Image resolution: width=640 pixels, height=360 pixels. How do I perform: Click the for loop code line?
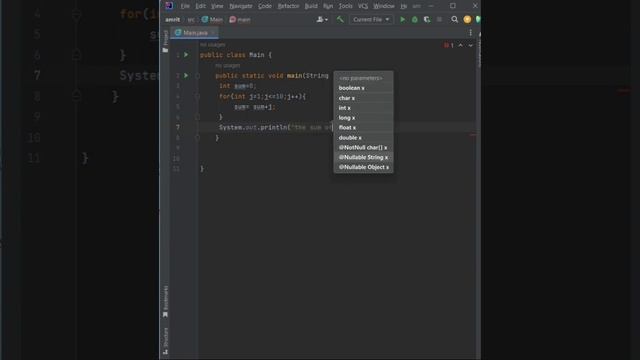point(262,96)
